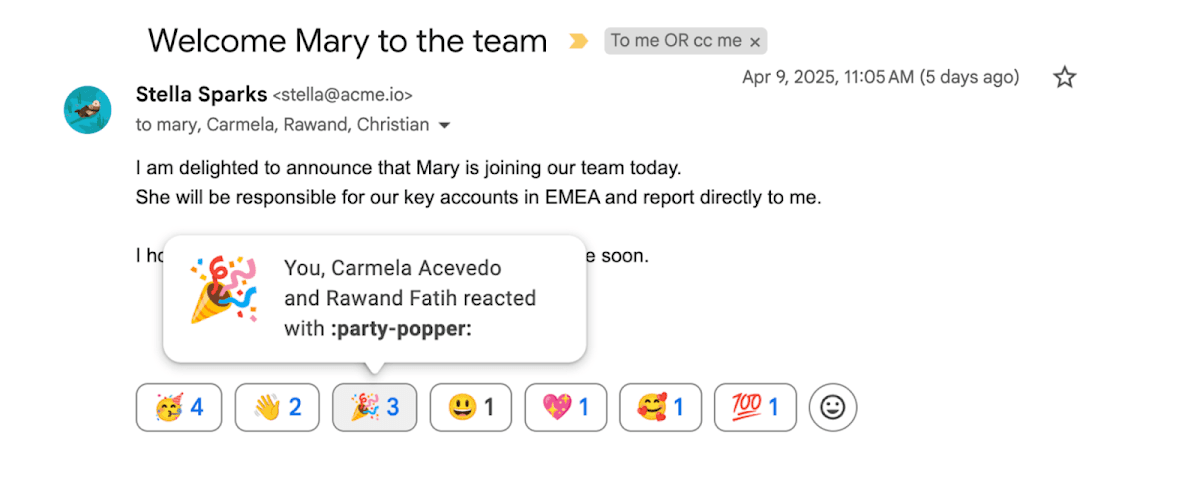1200x480 pixels.
Task: Click the Apr 9, 2025 timestamp
Action: pos(880,77)
